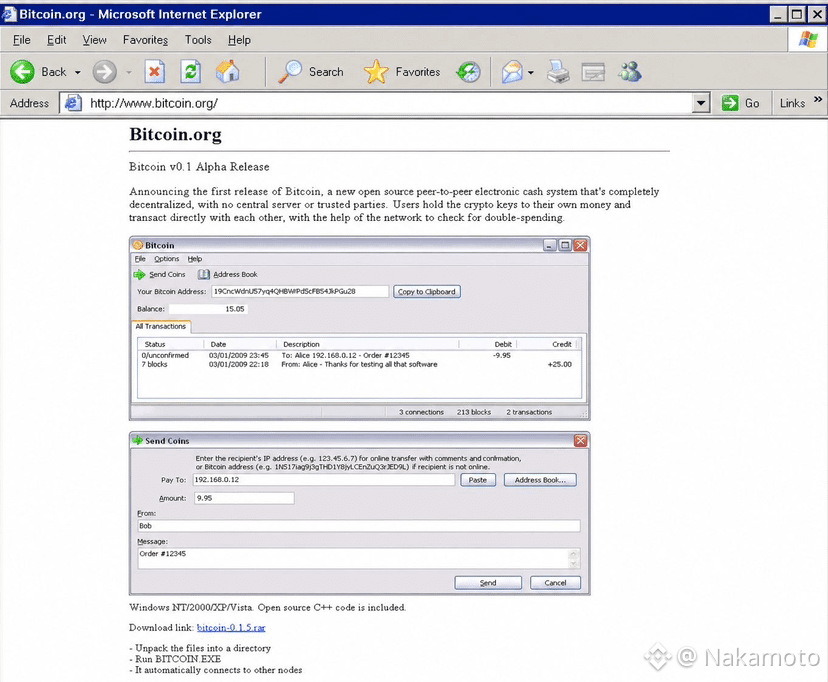This screenshot has height=682, width=828.
Task: Click '2 transactions' in Bitcoin status bar
Action: pos(529,412)
